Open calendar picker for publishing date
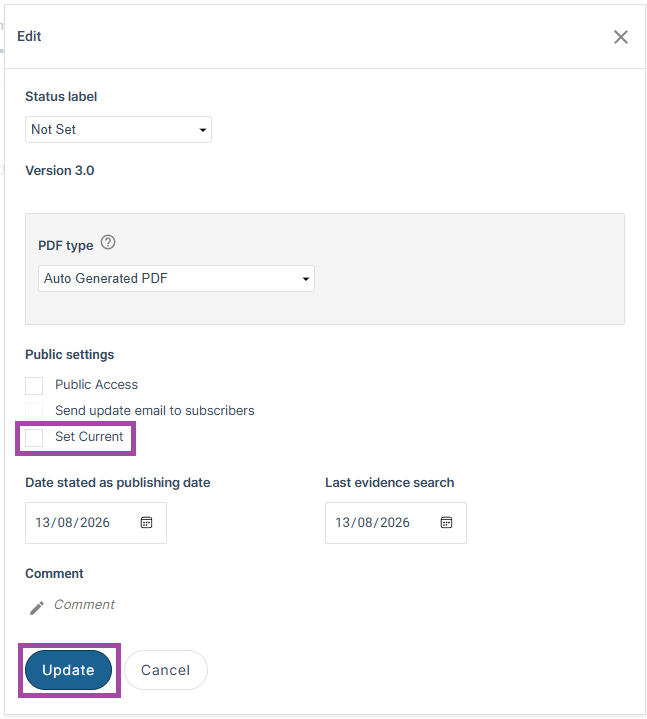Screen dimensions: 647x719 146,522
